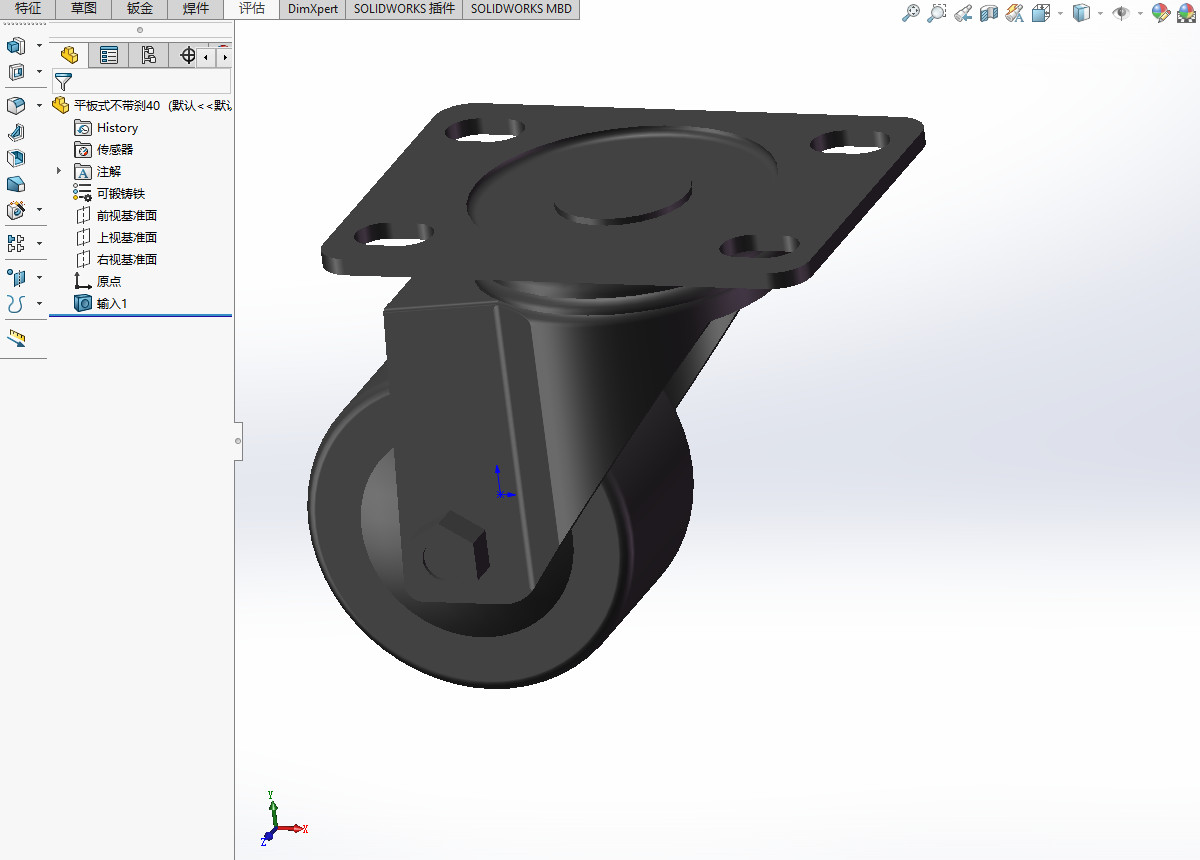1200x860 pixels.
Task: Open the 草图 ribbon tab
Action: pos(84,9)
